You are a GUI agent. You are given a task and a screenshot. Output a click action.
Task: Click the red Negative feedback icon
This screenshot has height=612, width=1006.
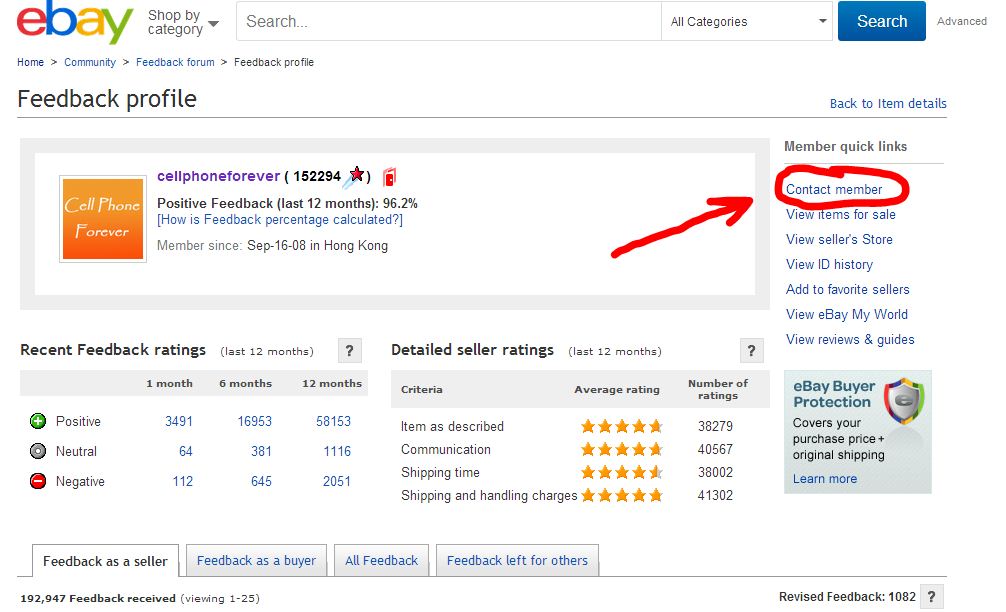(38, 482)
